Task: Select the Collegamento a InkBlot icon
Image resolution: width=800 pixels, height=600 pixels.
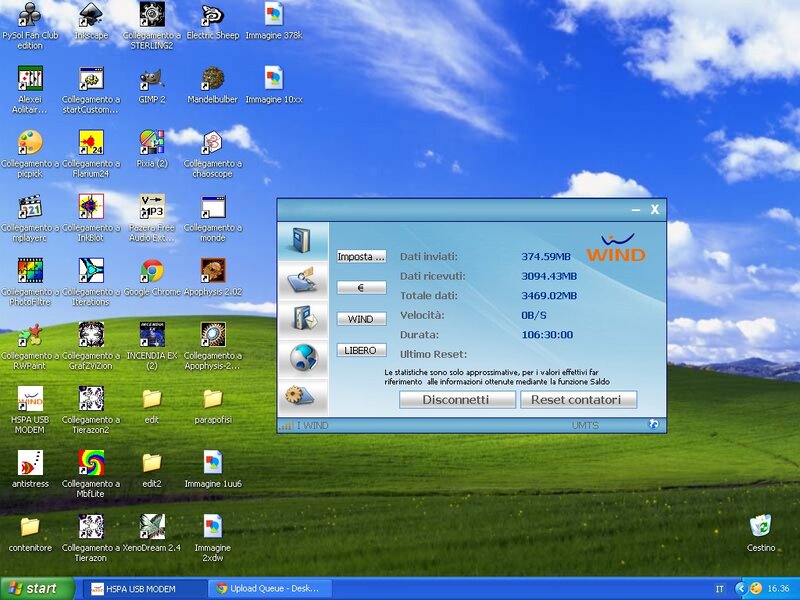Action: pyautogui.click(x=91, y=217)
